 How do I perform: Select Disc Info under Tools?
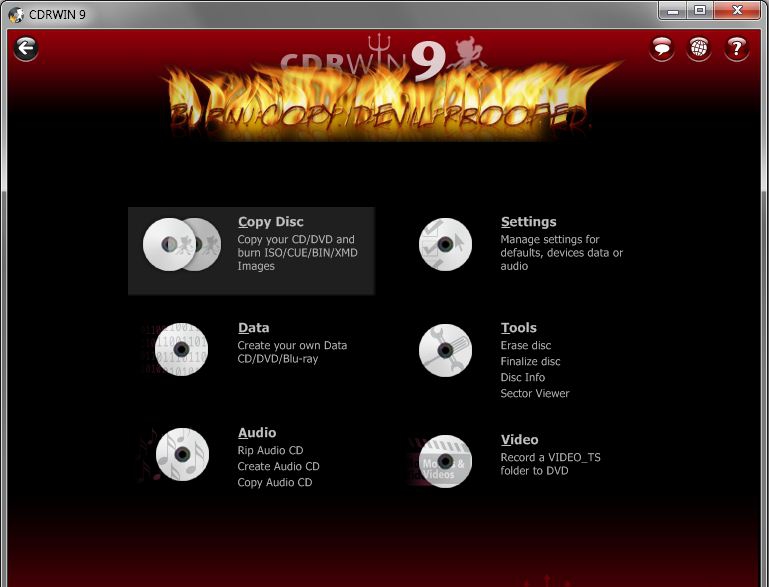point(522,377)
